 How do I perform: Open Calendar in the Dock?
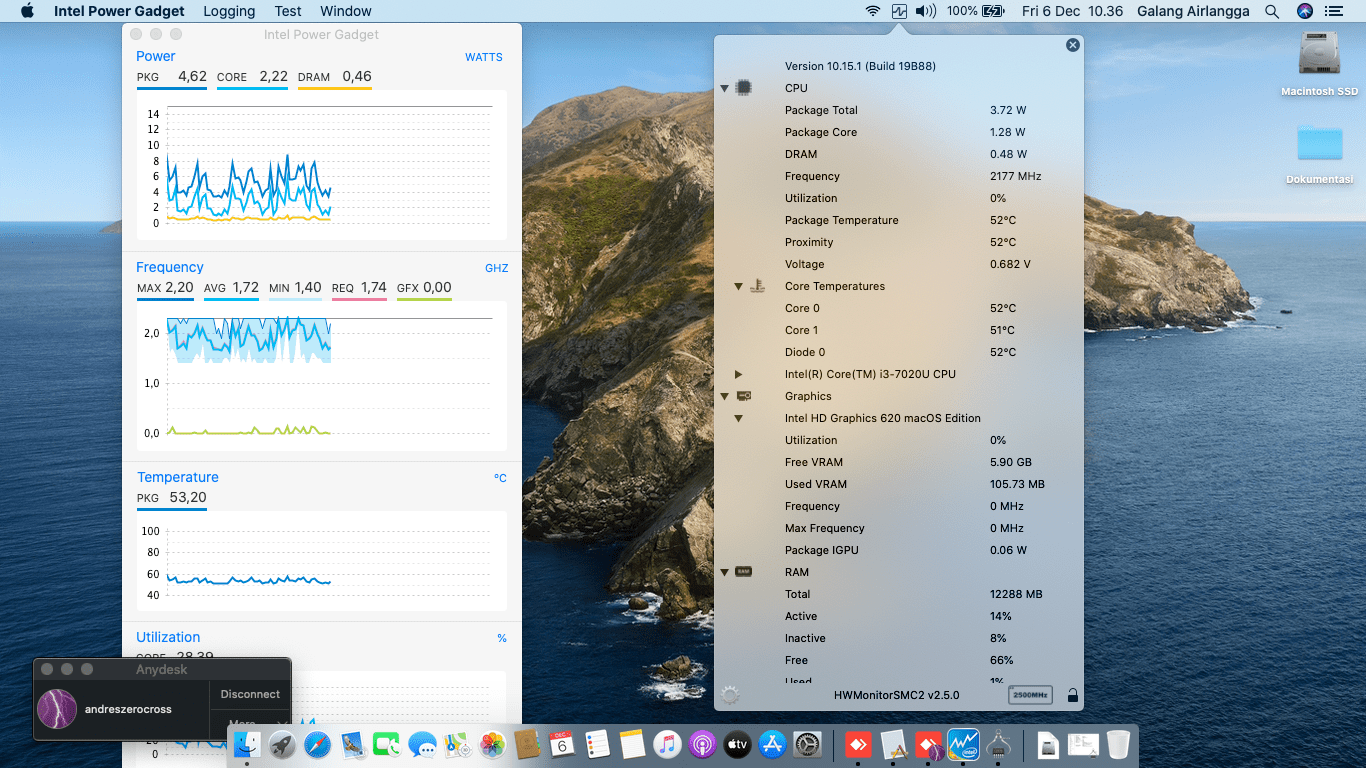(x=562, y=744)
